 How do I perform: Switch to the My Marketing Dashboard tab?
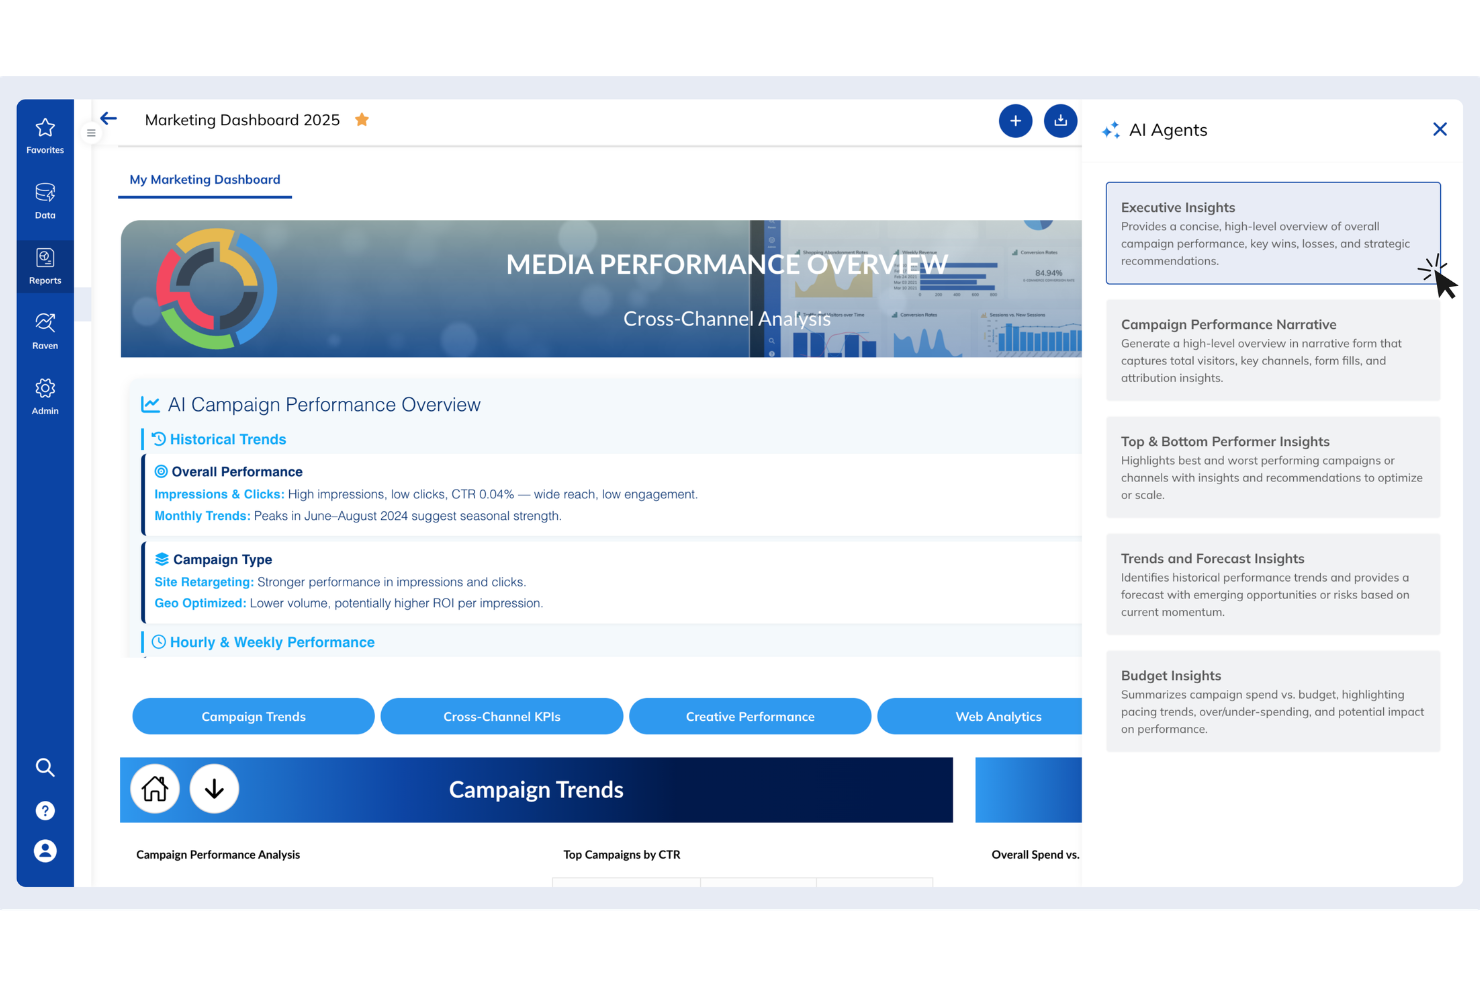pyautogui.click(x=205, y=179)
